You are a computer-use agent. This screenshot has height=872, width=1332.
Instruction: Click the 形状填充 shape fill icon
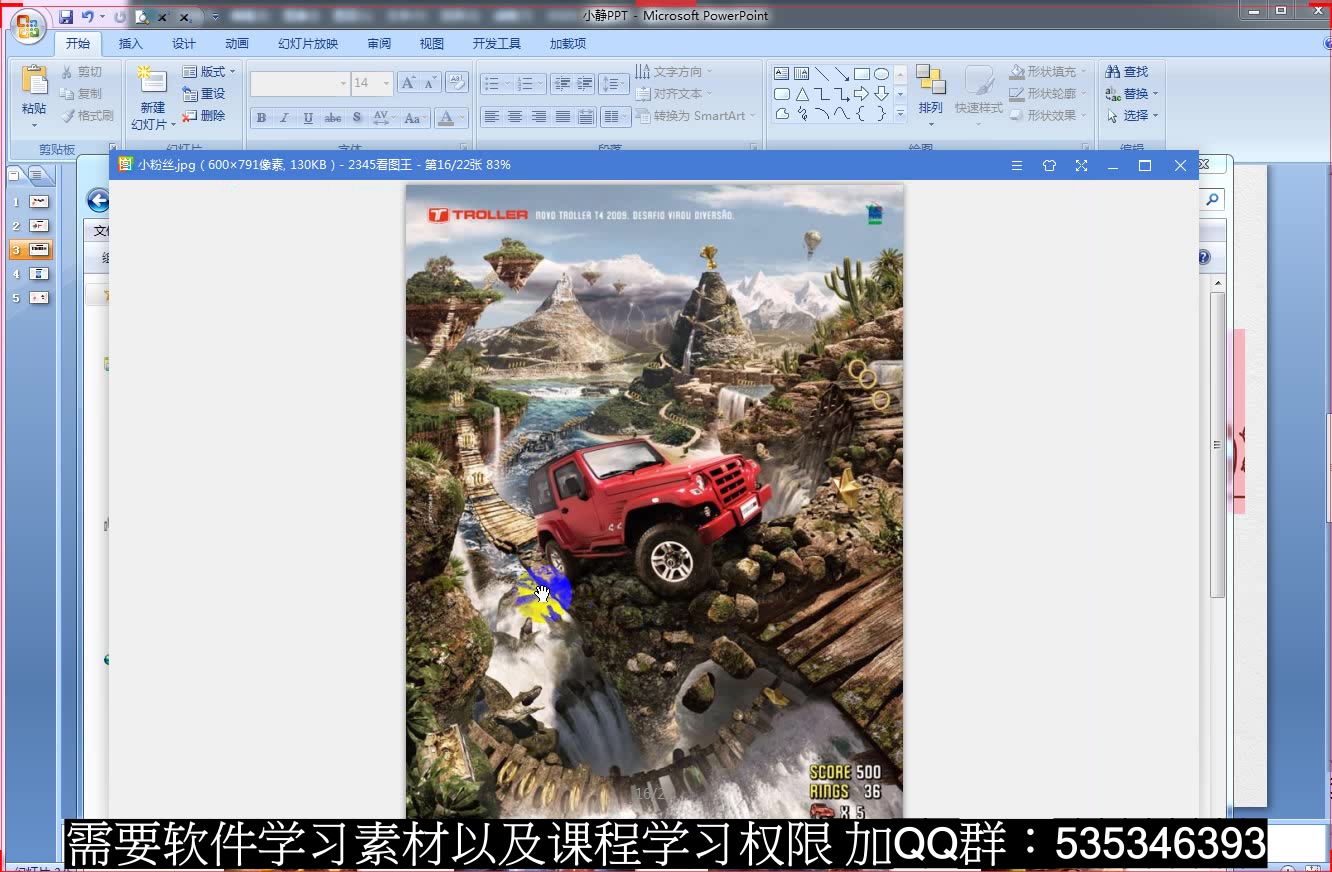click(1044, 71)
